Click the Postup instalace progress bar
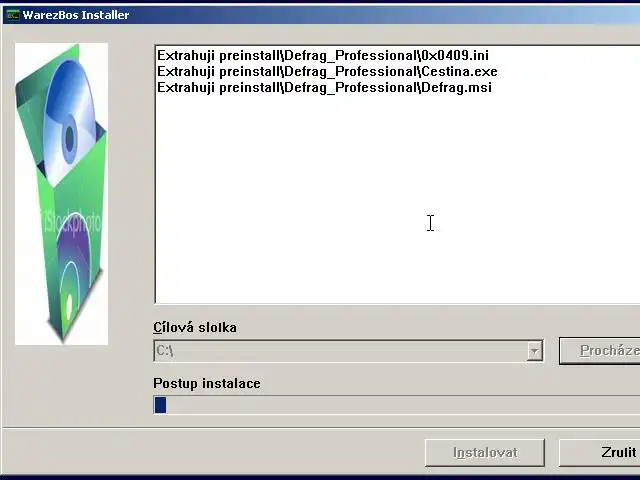This screenshot has height=480, width=640. pos(397,405)
